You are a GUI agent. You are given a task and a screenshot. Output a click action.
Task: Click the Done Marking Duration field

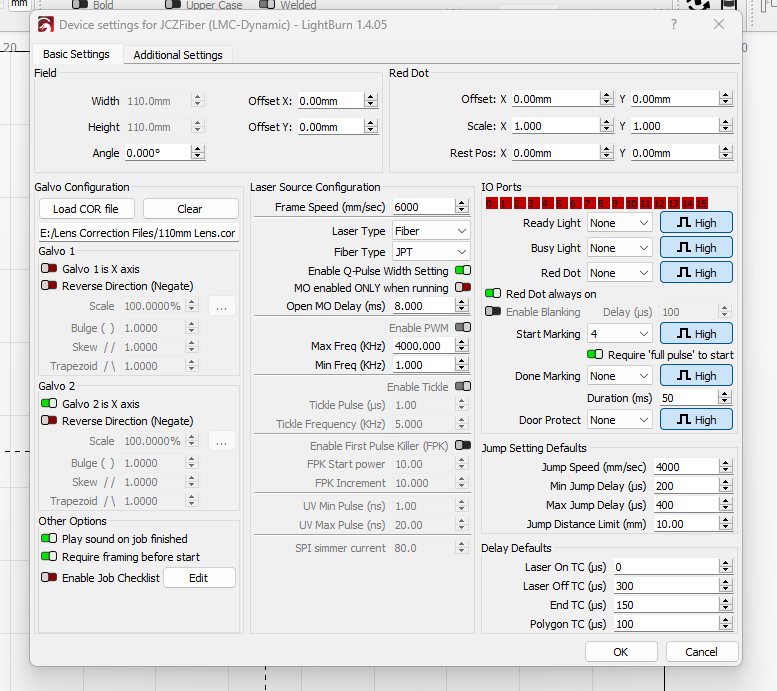coord(689,398)
